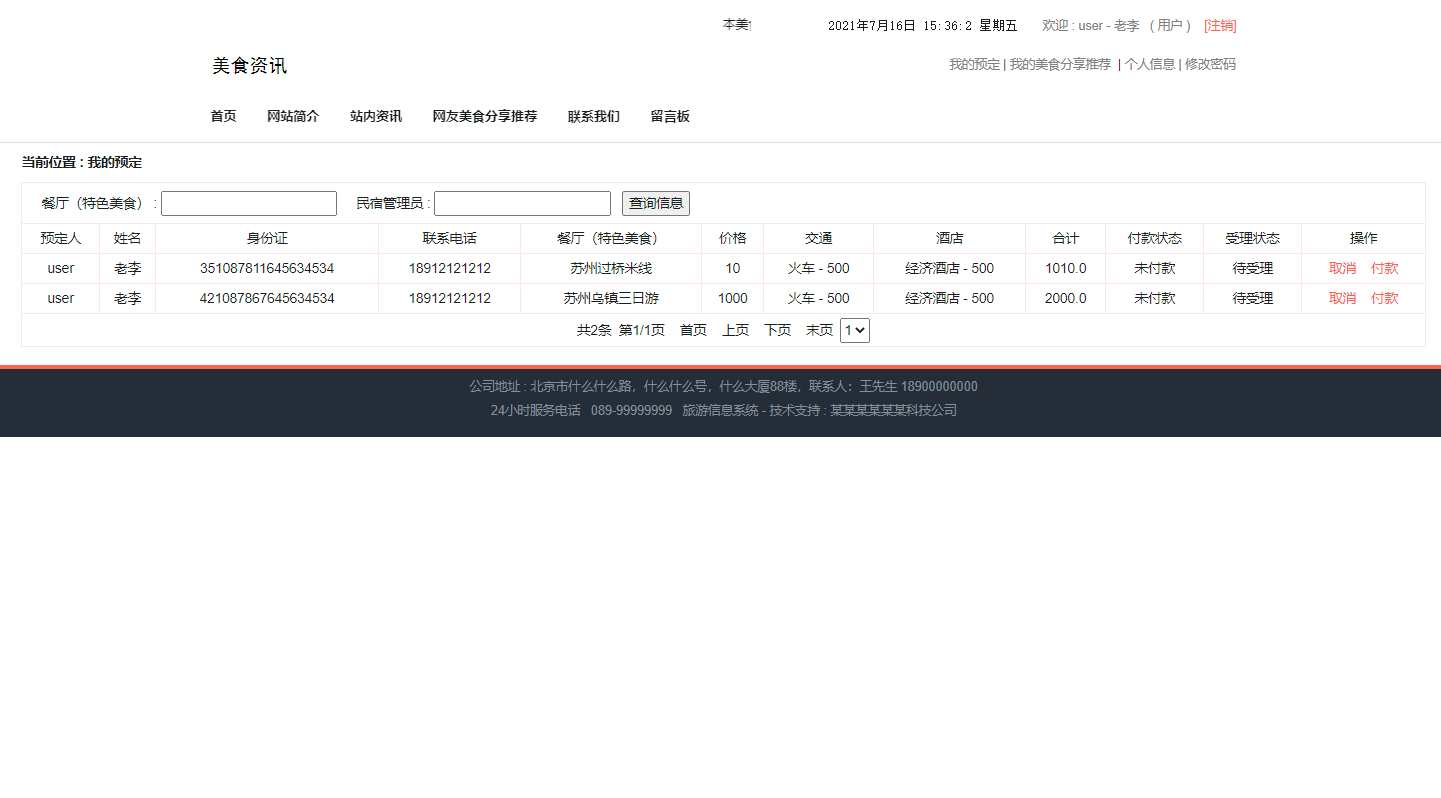
Task: Click the 联系电话 column header
Action: [450, 238]
